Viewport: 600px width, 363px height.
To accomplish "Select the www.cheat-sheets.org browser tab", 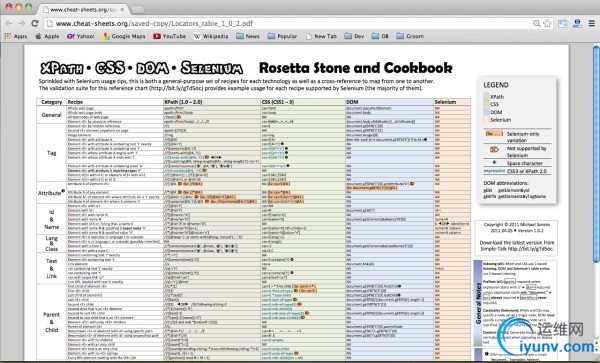I will 83,9.
